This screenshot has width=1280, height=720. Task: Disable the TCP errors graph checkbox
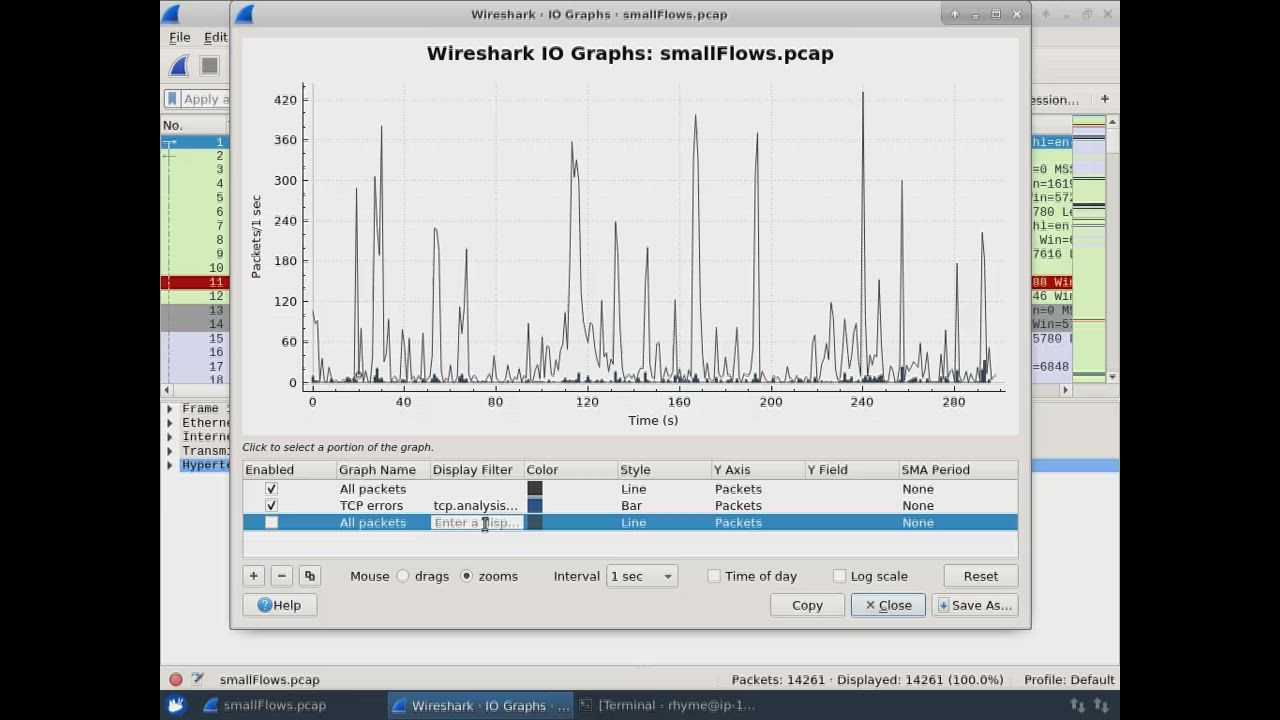tap(271, 506)
